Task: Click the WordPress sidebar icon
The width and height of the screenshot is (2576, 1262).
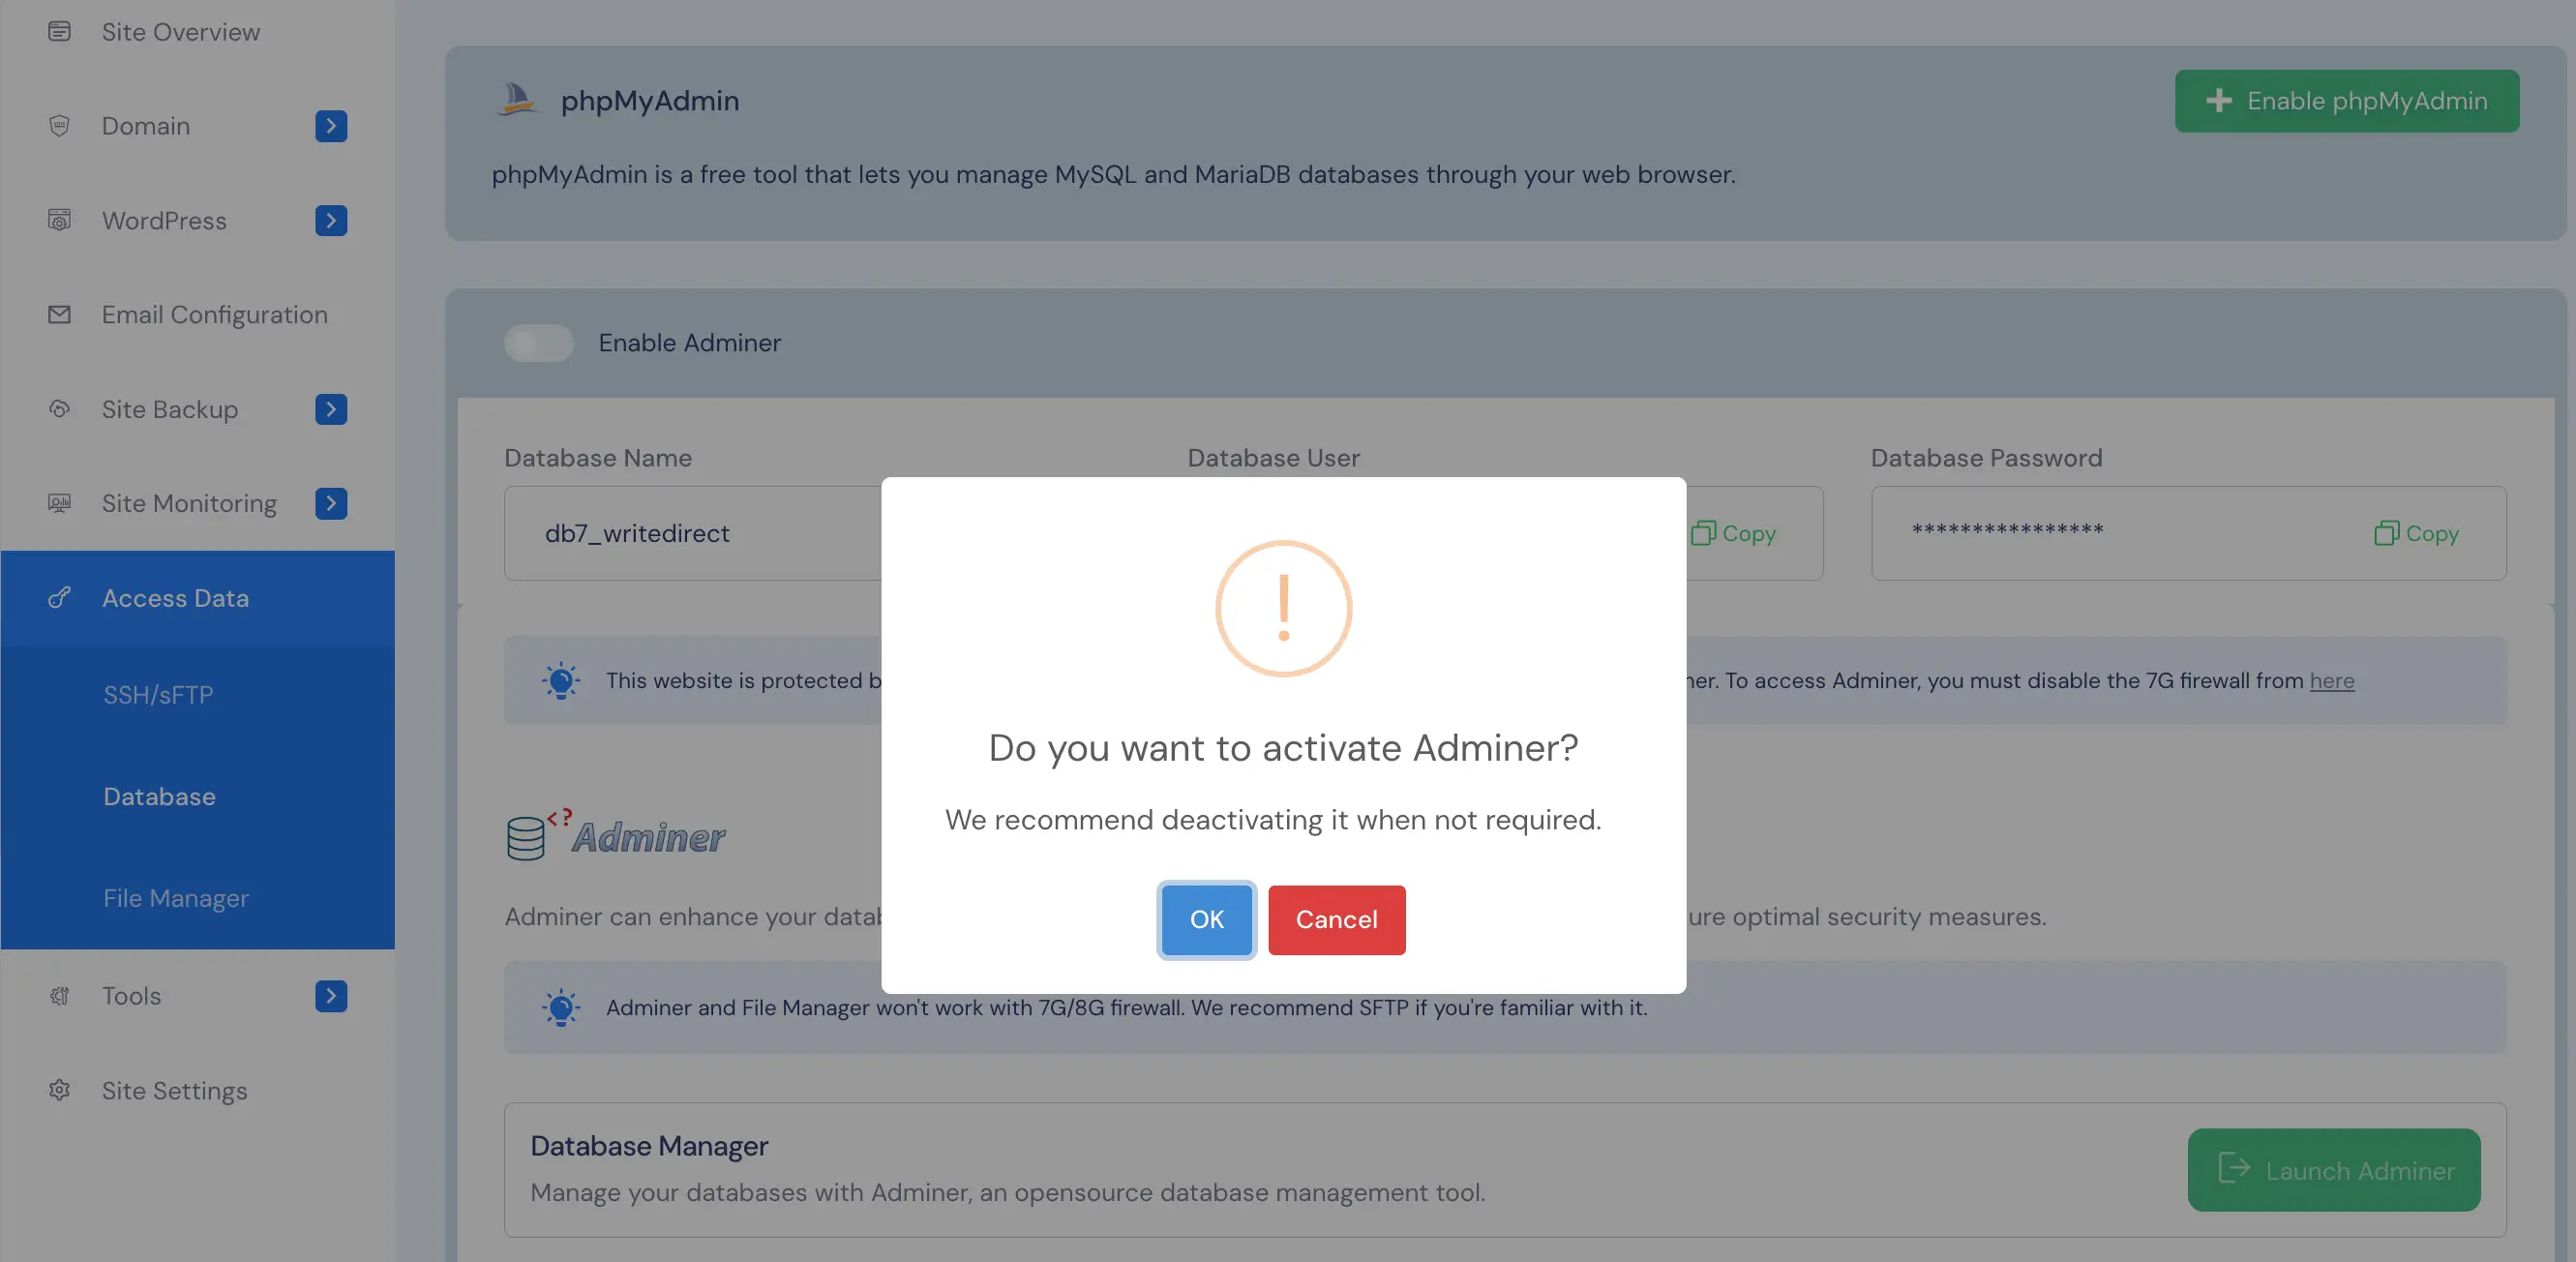Action: click(59, 220)
